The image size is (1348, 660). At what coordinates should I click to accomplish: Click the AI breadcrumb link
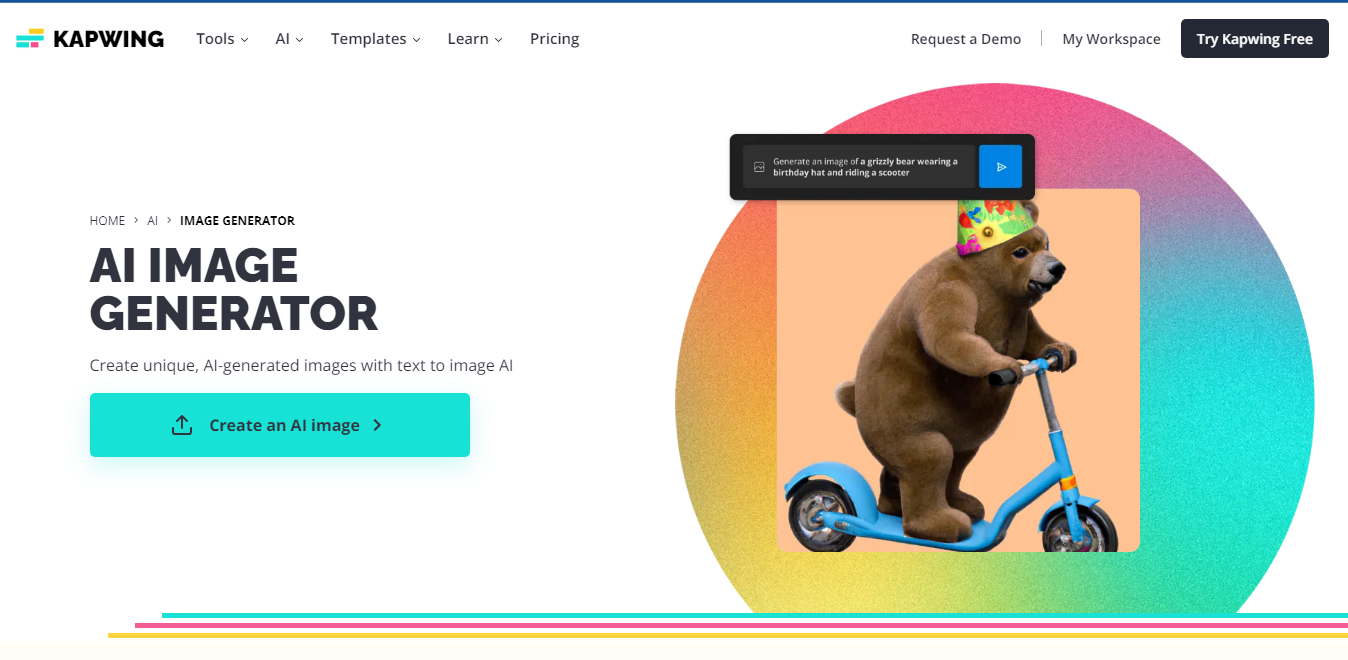[x=153, y=221]
